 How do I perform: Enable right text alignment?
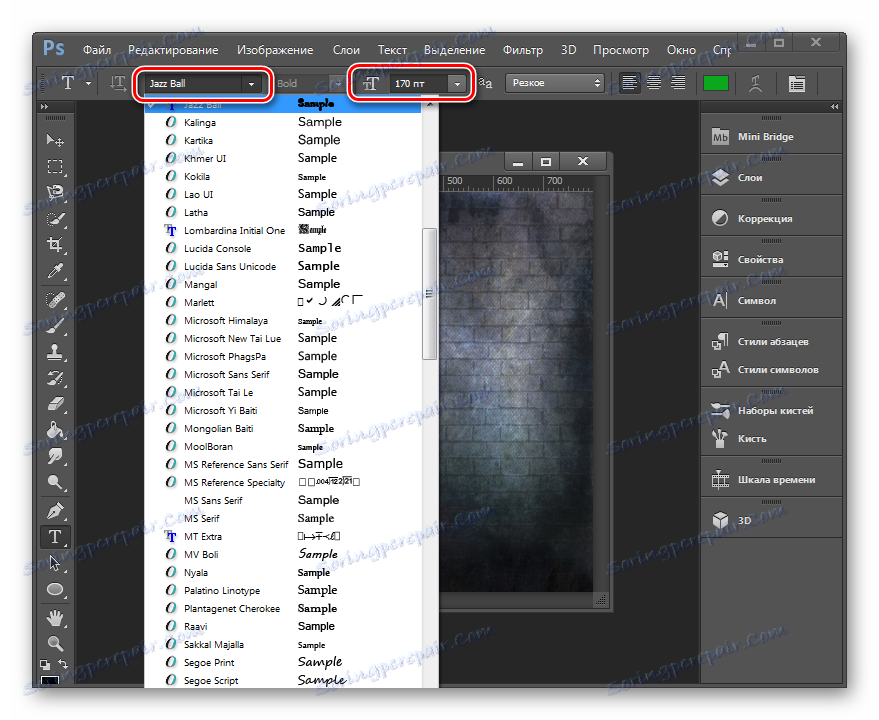[x=677, y=84]
